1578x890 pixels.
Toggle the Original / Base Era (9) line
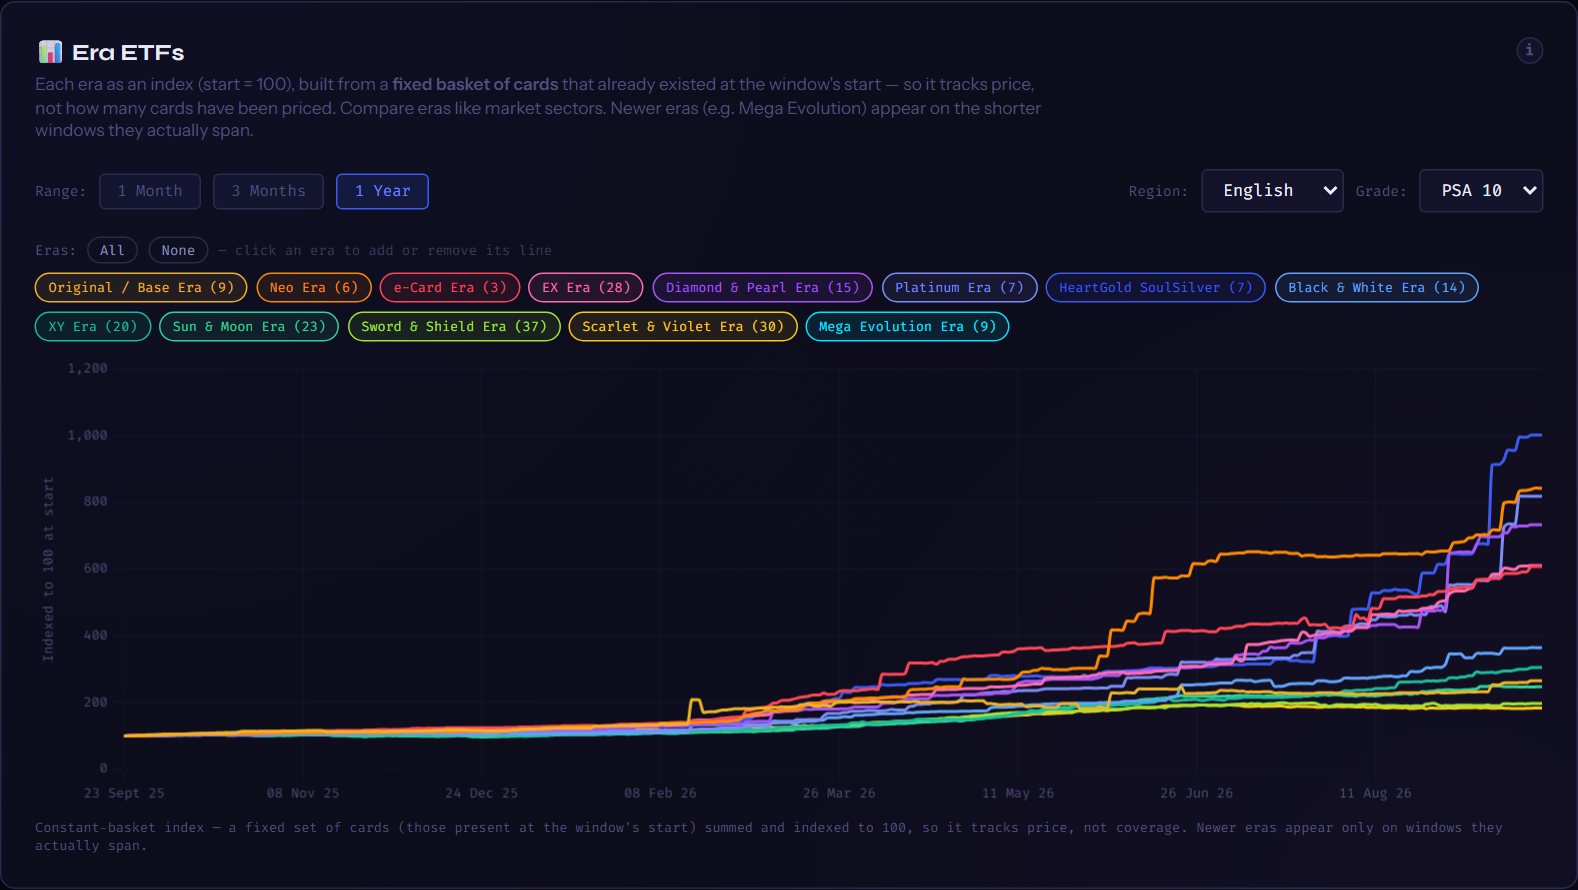[141, 287]
